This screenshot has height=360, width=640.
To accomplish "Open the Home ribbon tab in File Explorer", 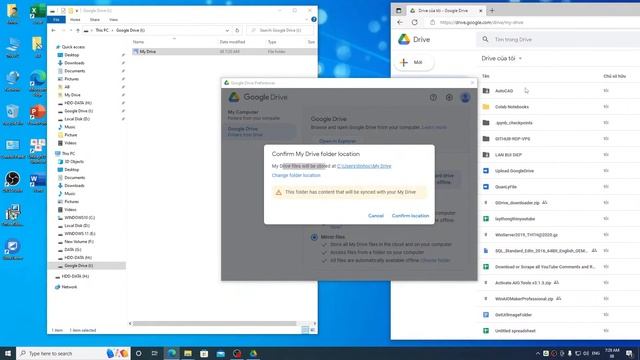I will (75, 20).
